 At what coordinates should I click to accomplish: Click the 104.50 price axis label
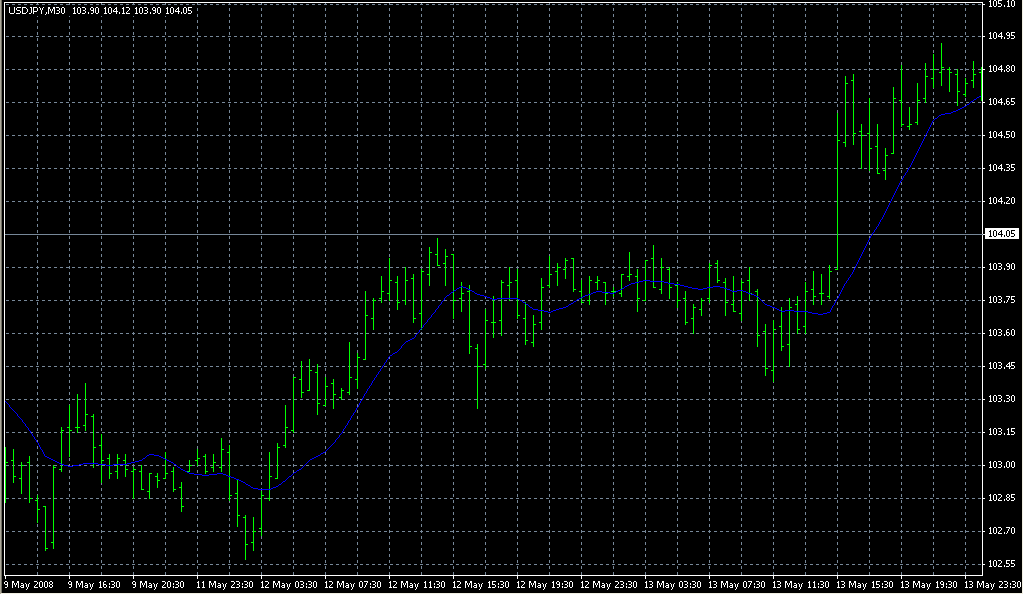coord(1001,134)
